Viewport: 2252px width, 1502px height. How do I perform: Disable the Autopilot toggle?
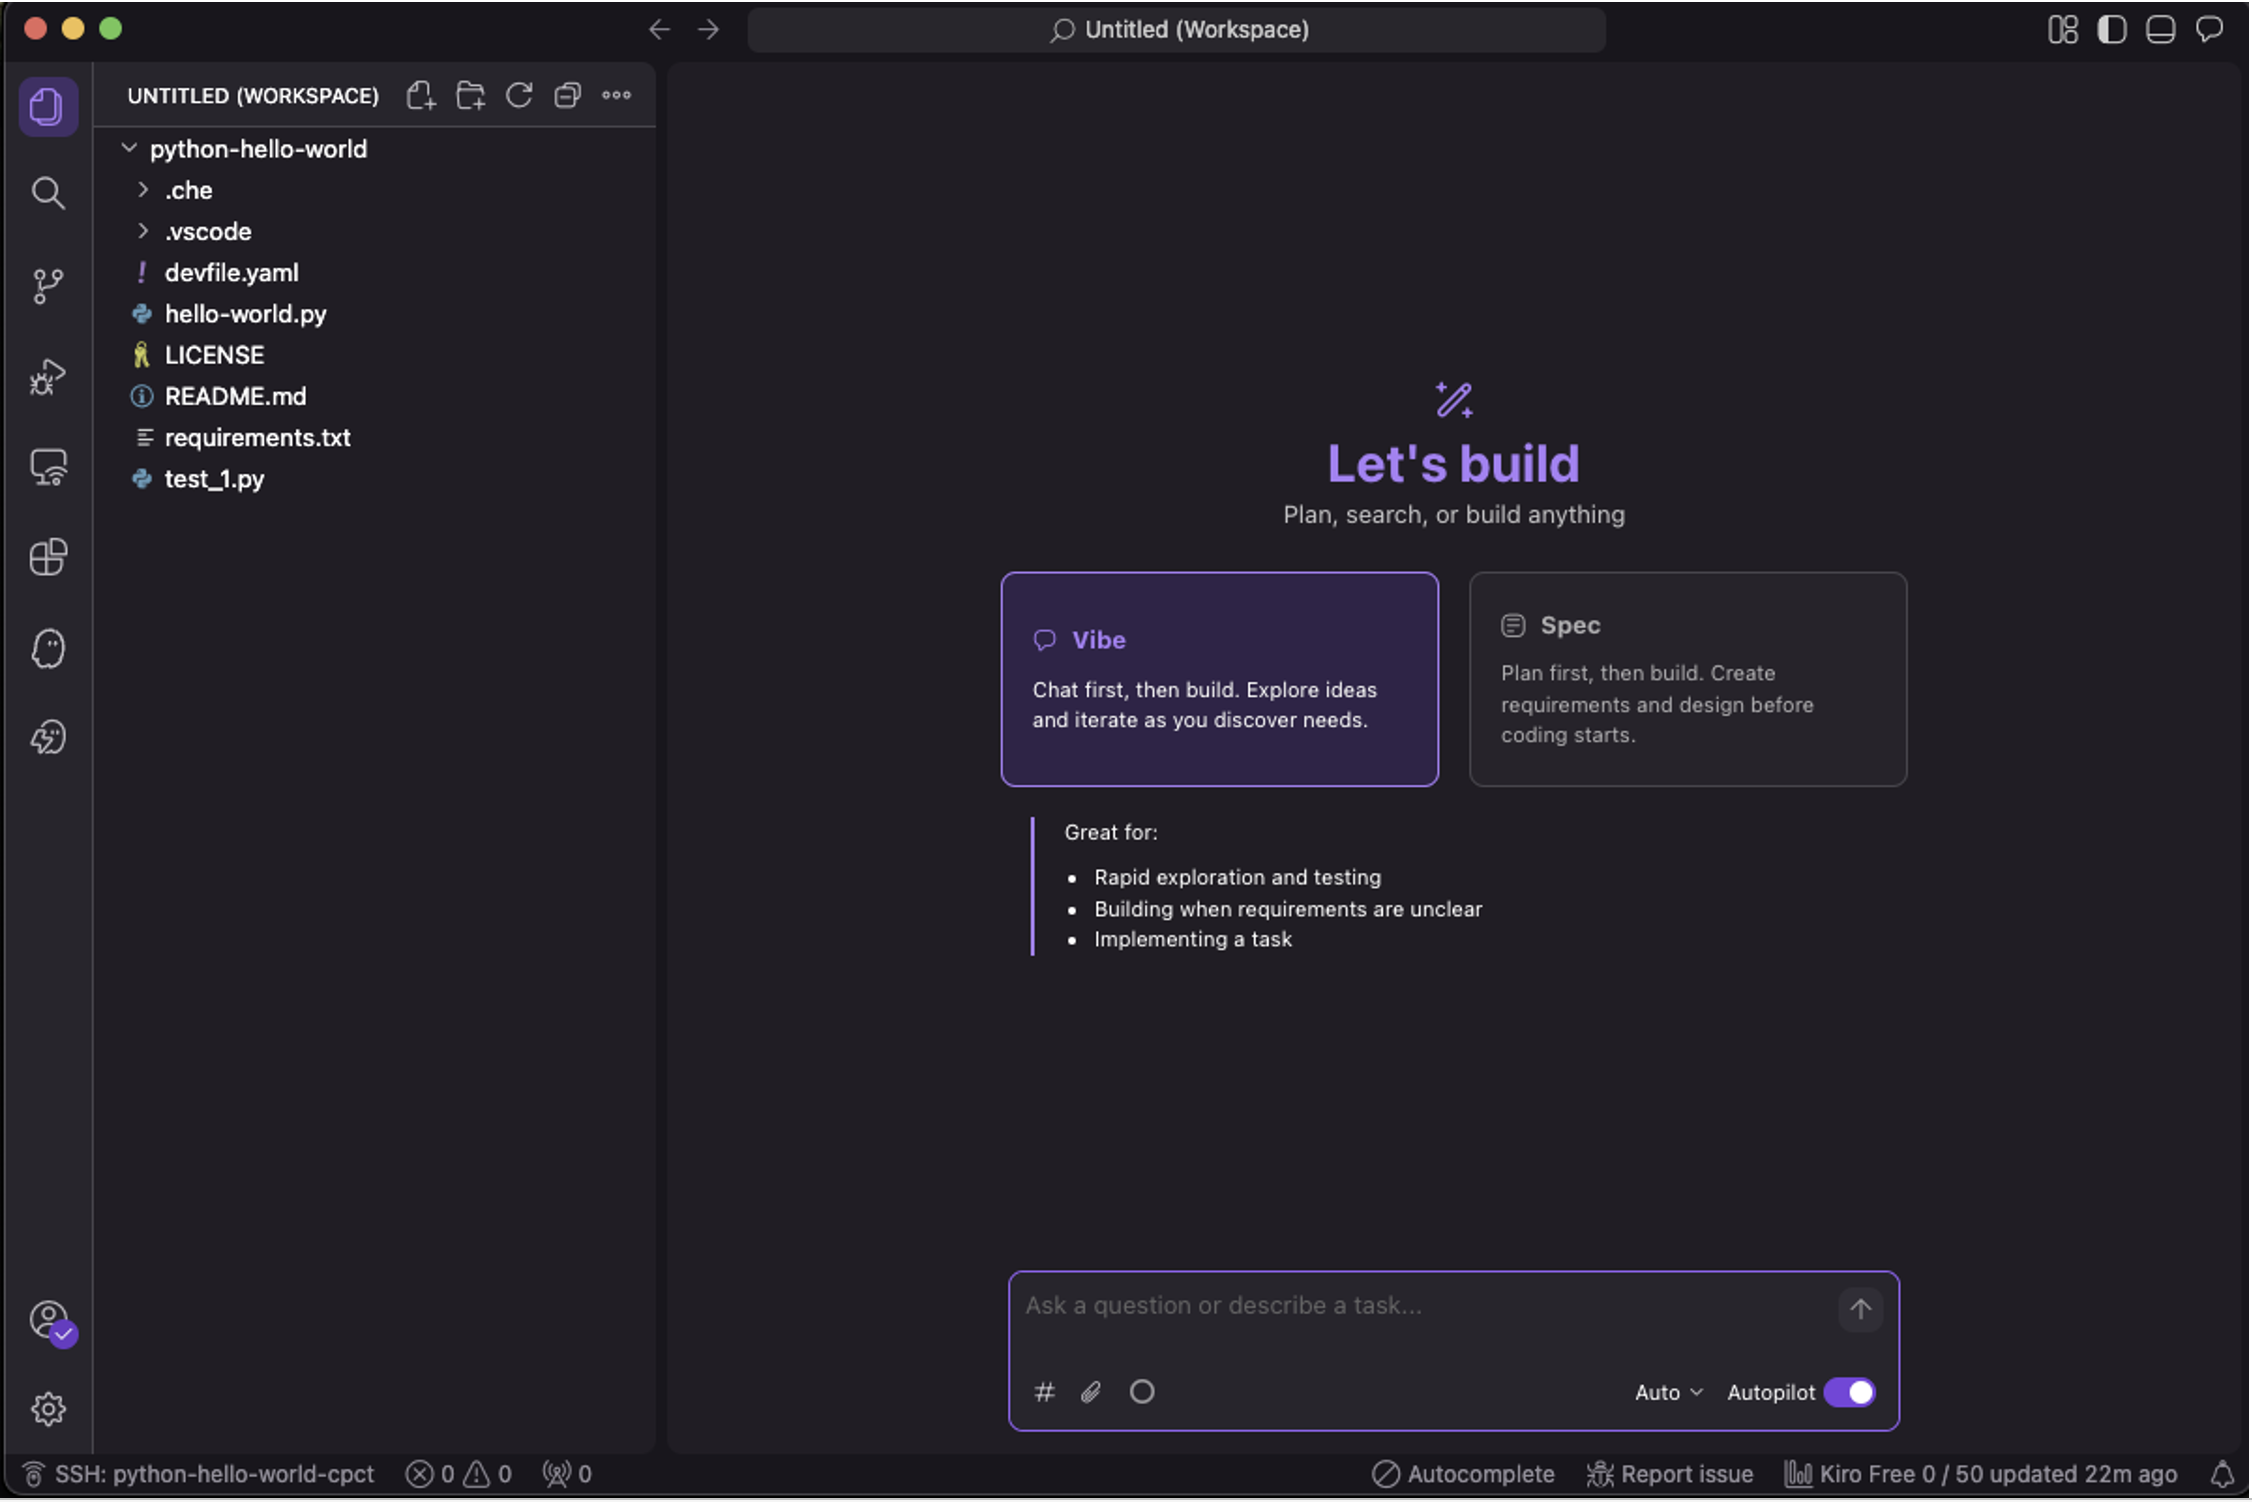pos(1849,1392)
